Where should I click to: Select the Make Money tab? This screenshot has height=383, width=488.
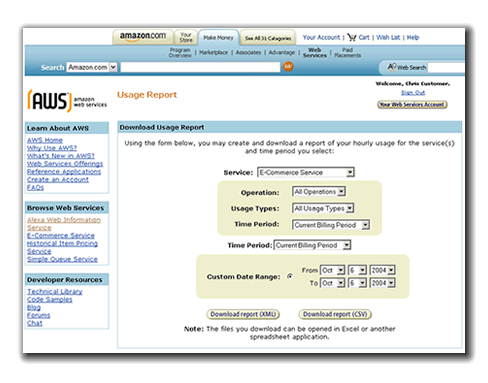(x=218, y=38)
